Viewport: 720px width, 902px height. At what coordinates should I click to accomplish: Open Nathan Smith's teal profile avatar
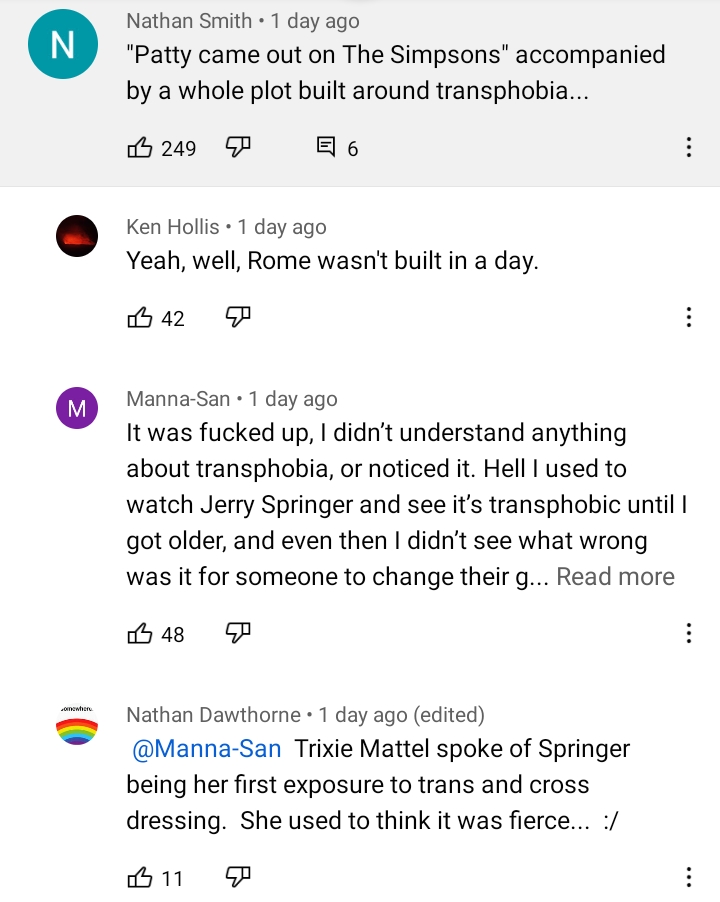point(64,46)
